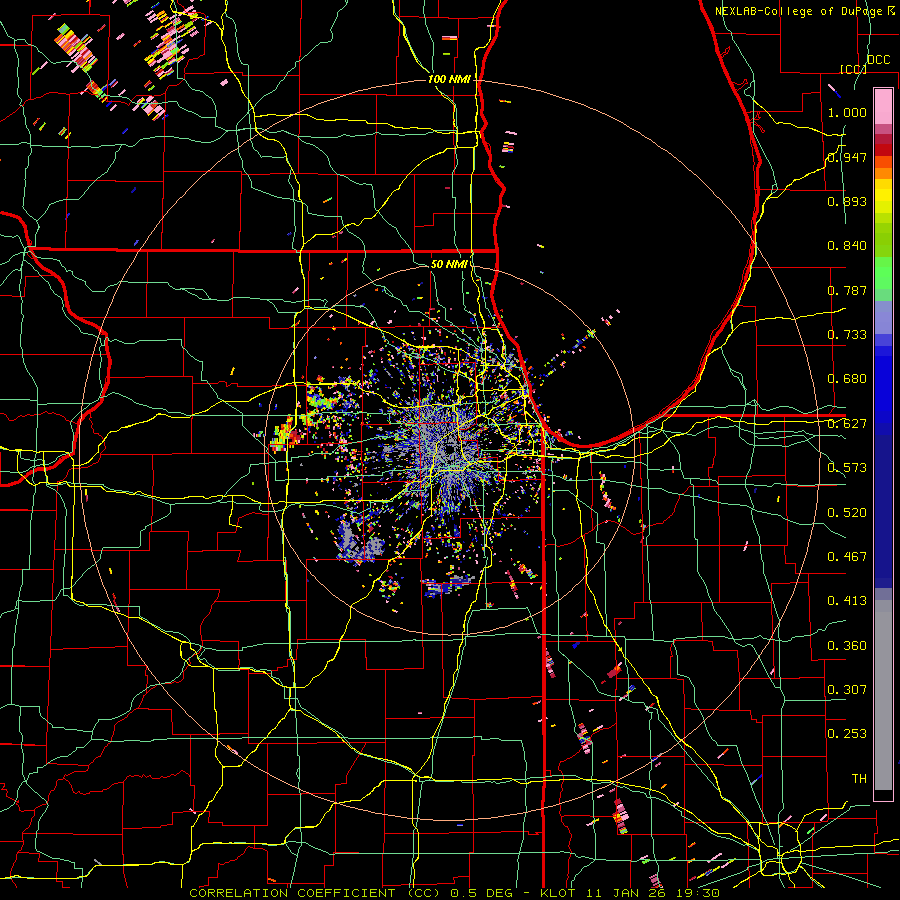Select the 0.627 scale value
The height and width of the screenshot is (900, 900).
coord(847,424)
